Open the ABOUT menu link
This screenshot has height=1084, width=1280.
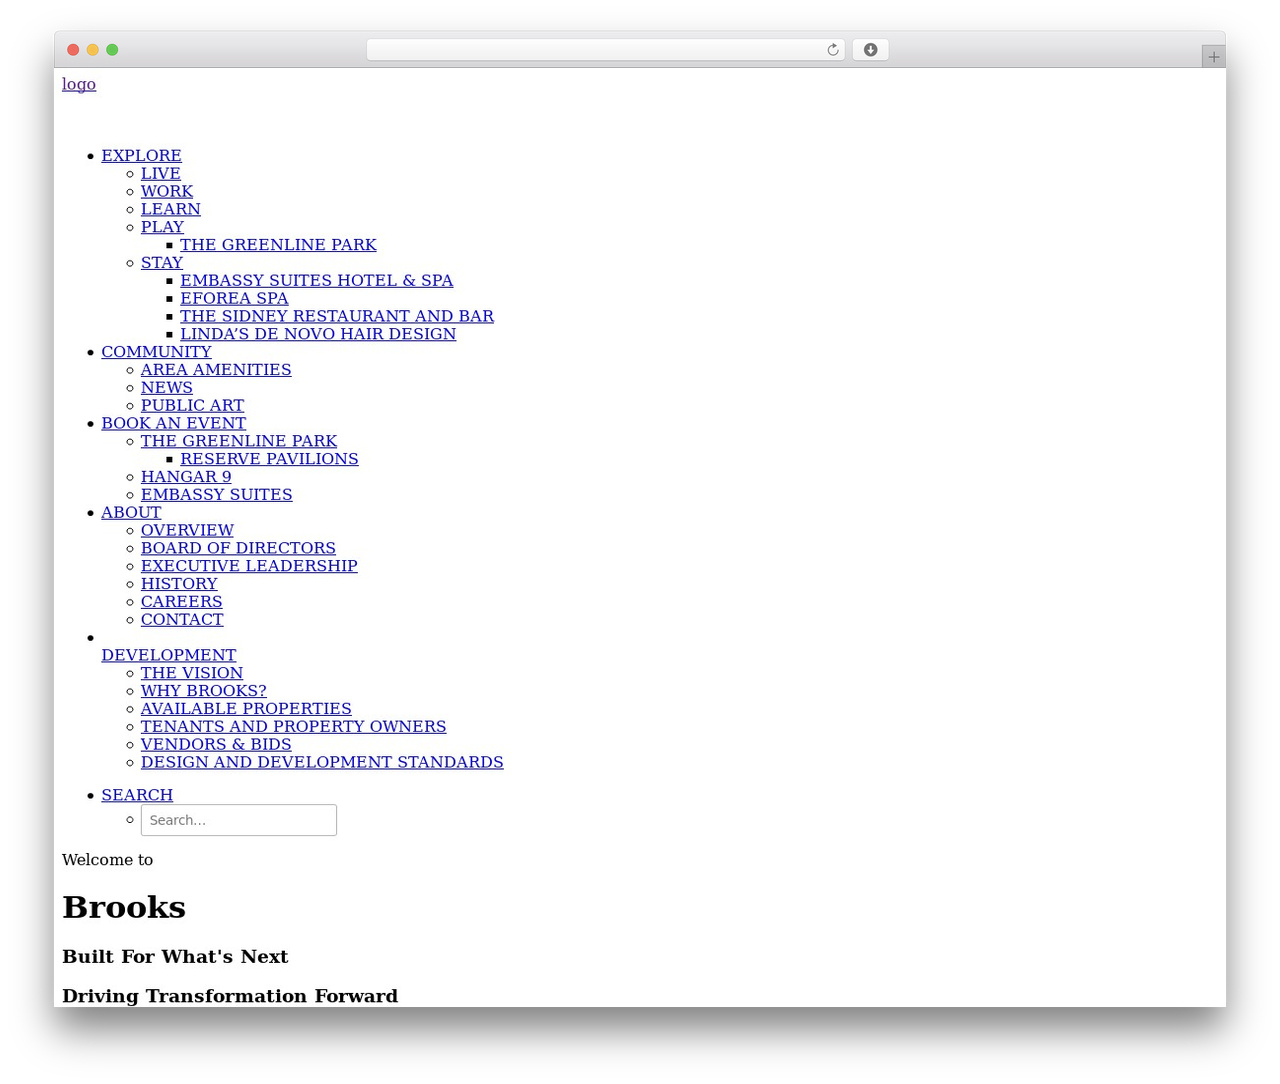pos(131,512)
